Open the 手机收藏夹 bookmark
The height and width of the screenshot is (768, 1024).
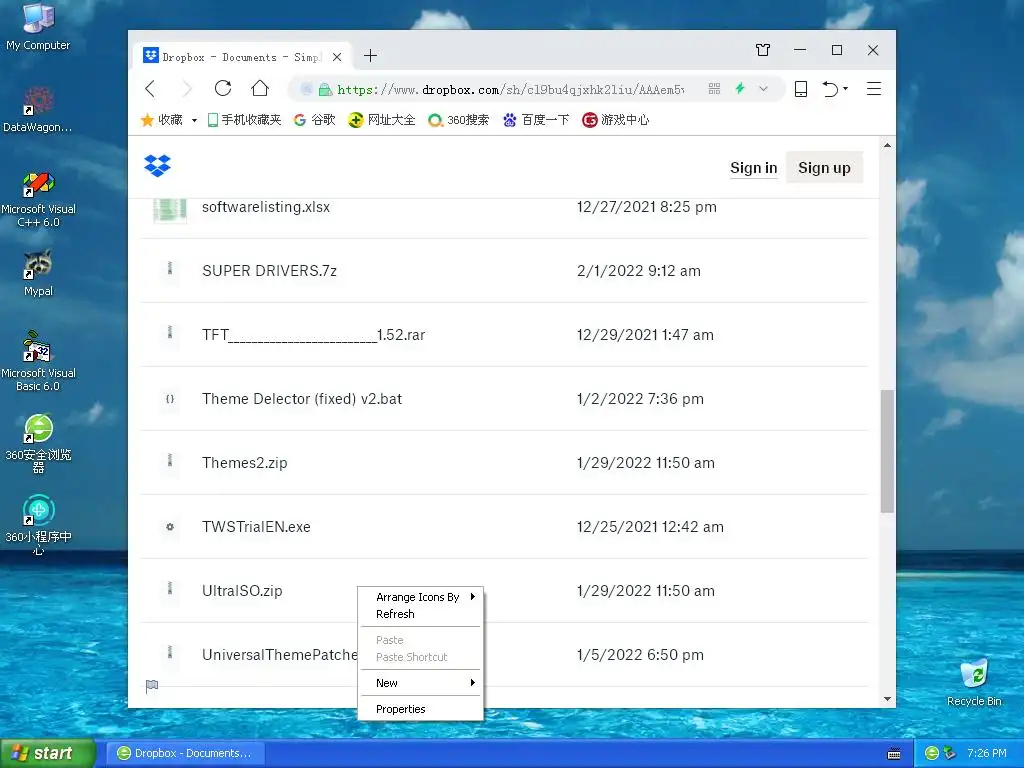[244, 120]
